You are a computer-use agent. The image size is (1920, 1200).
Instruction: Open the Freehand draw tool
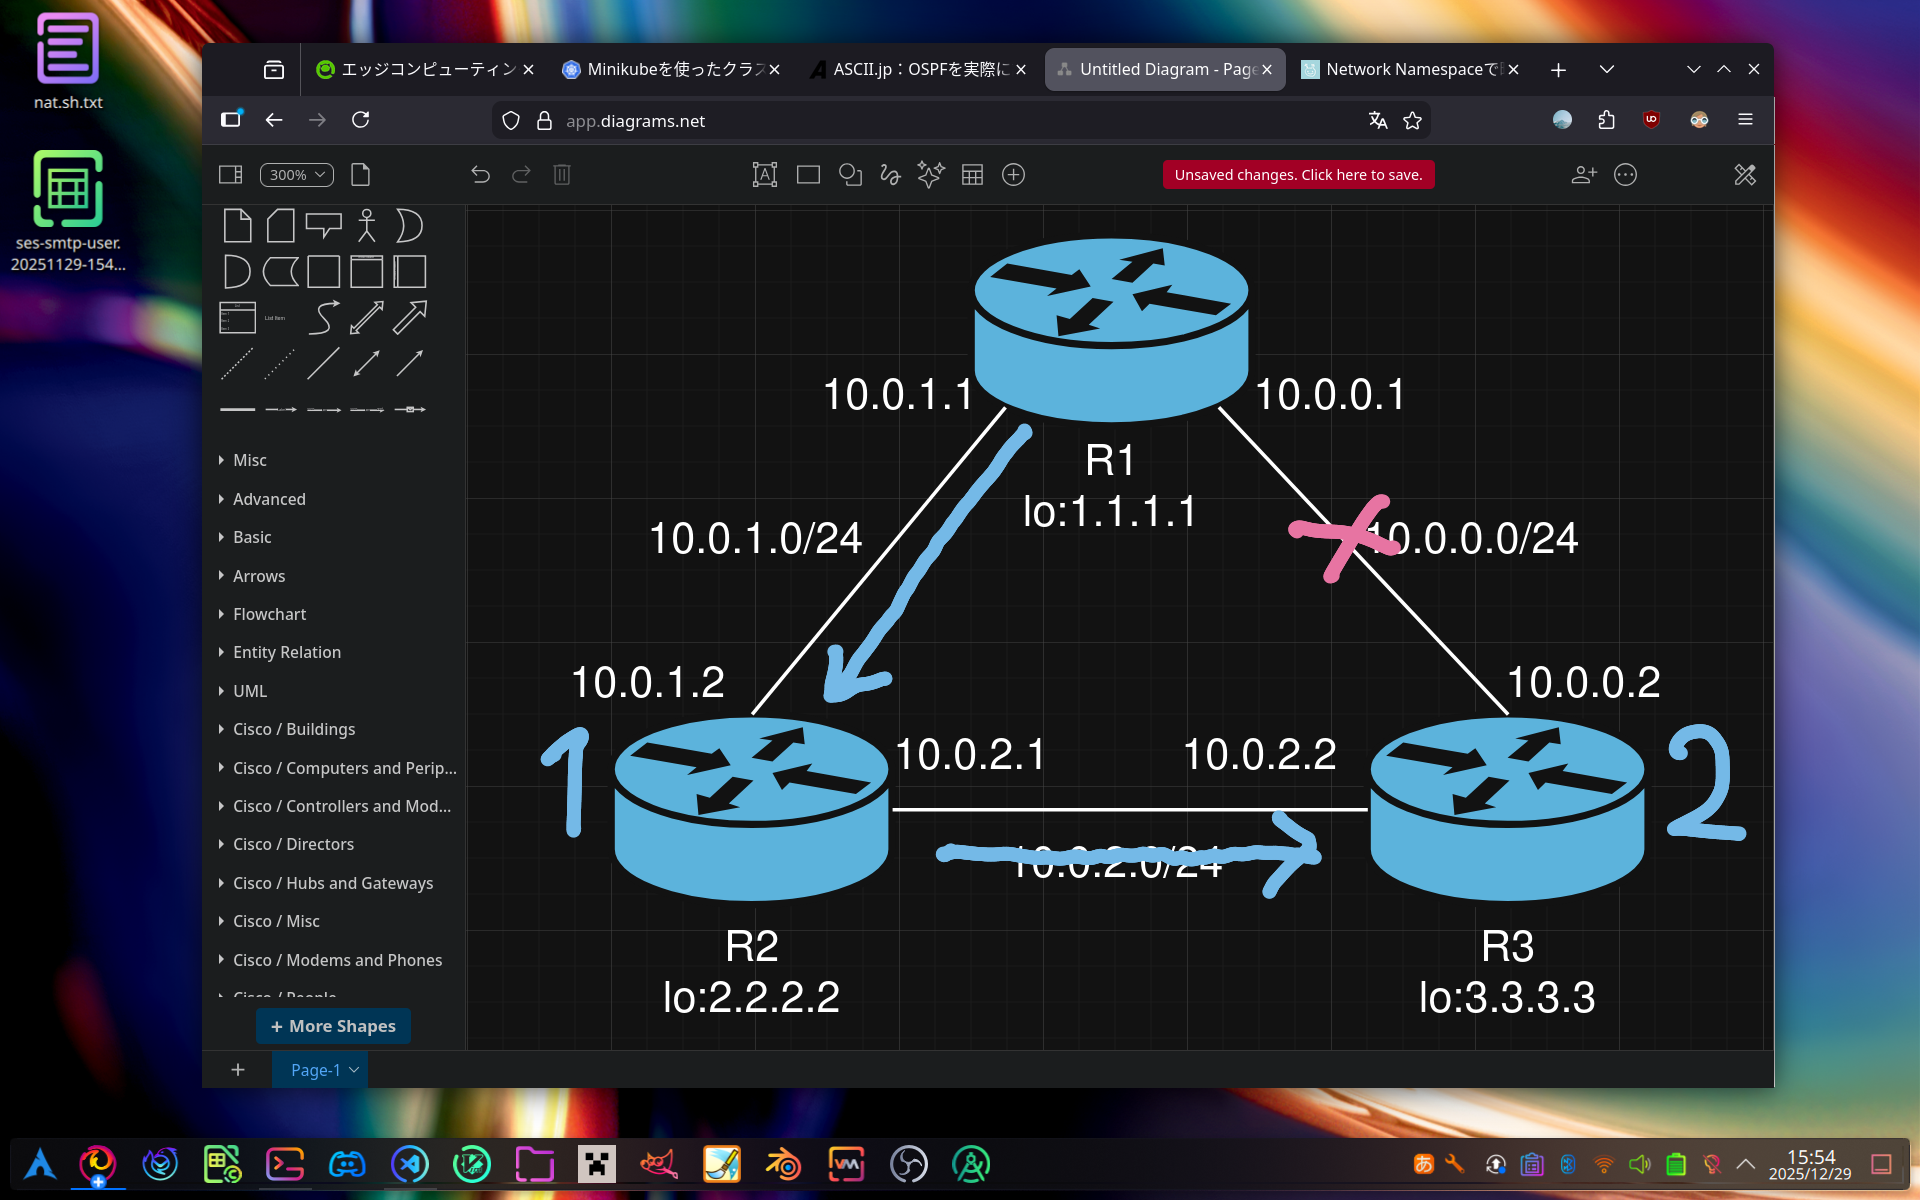pyautogui.click(x=890, y=175)
